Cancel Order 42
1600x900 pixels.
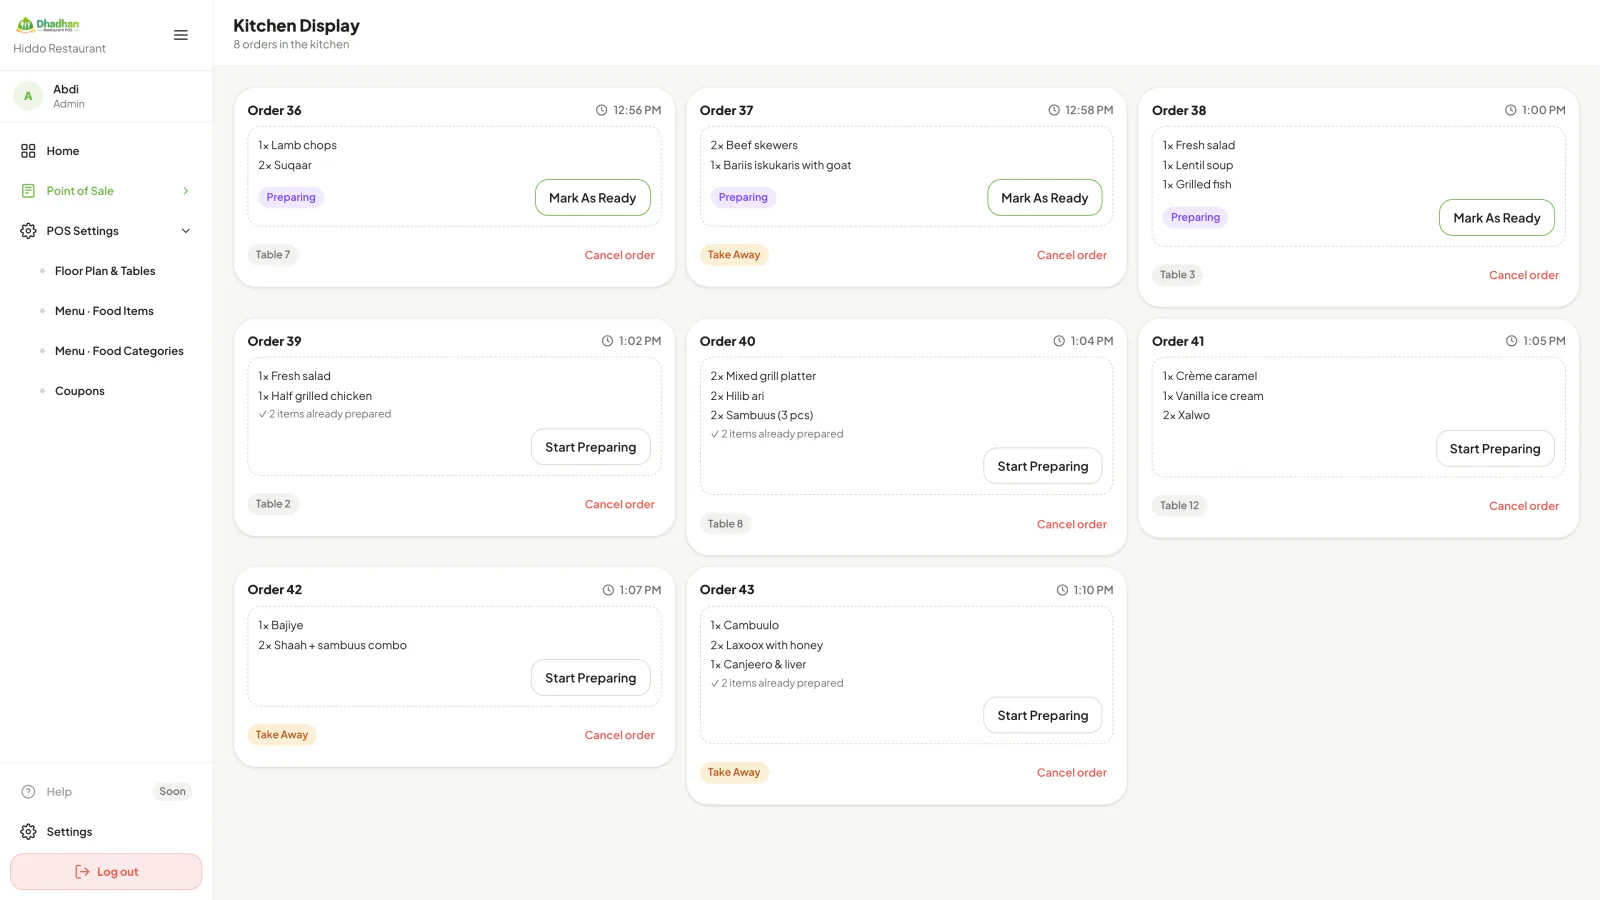point(620,735)
